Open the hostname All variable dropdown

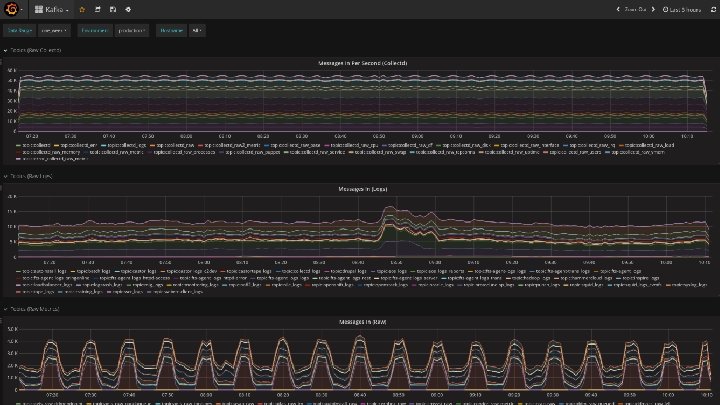tap(197, 30)
